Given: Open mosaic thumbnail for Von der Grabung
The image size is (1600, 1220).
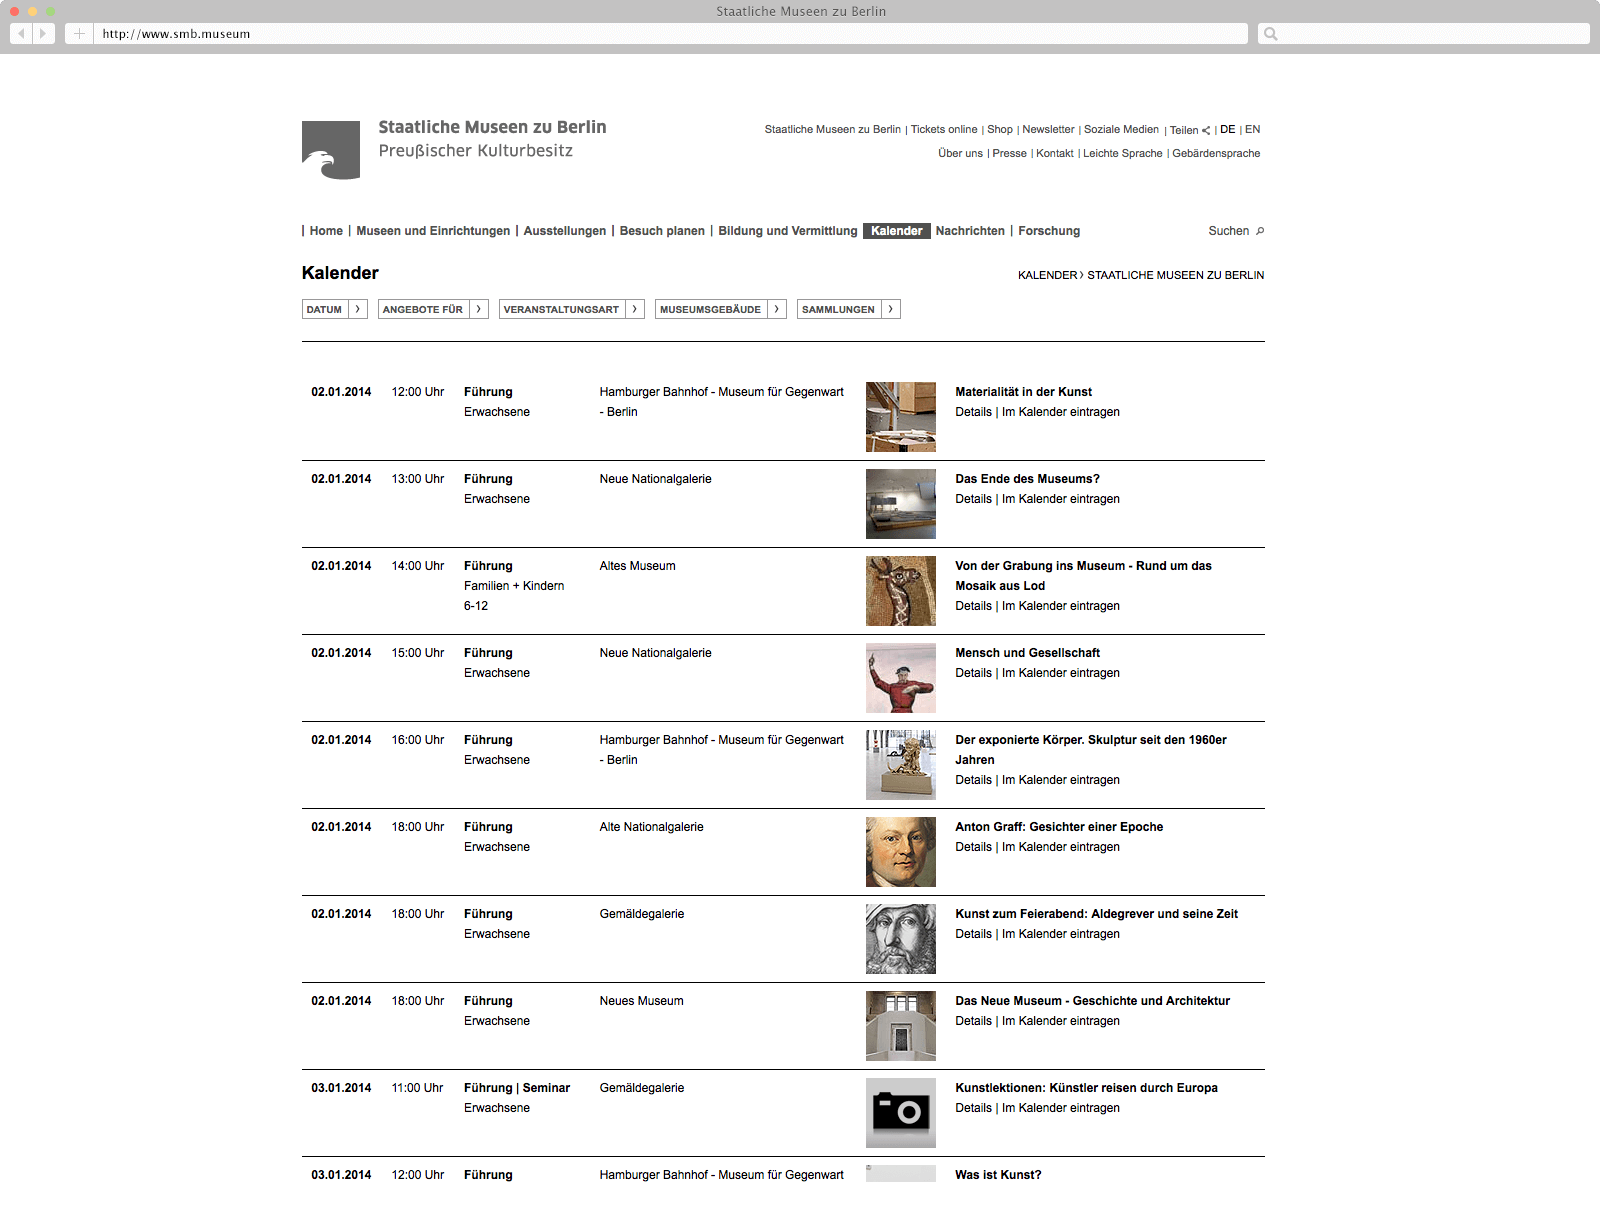Looking at the screenshot, I should point(901,591).
